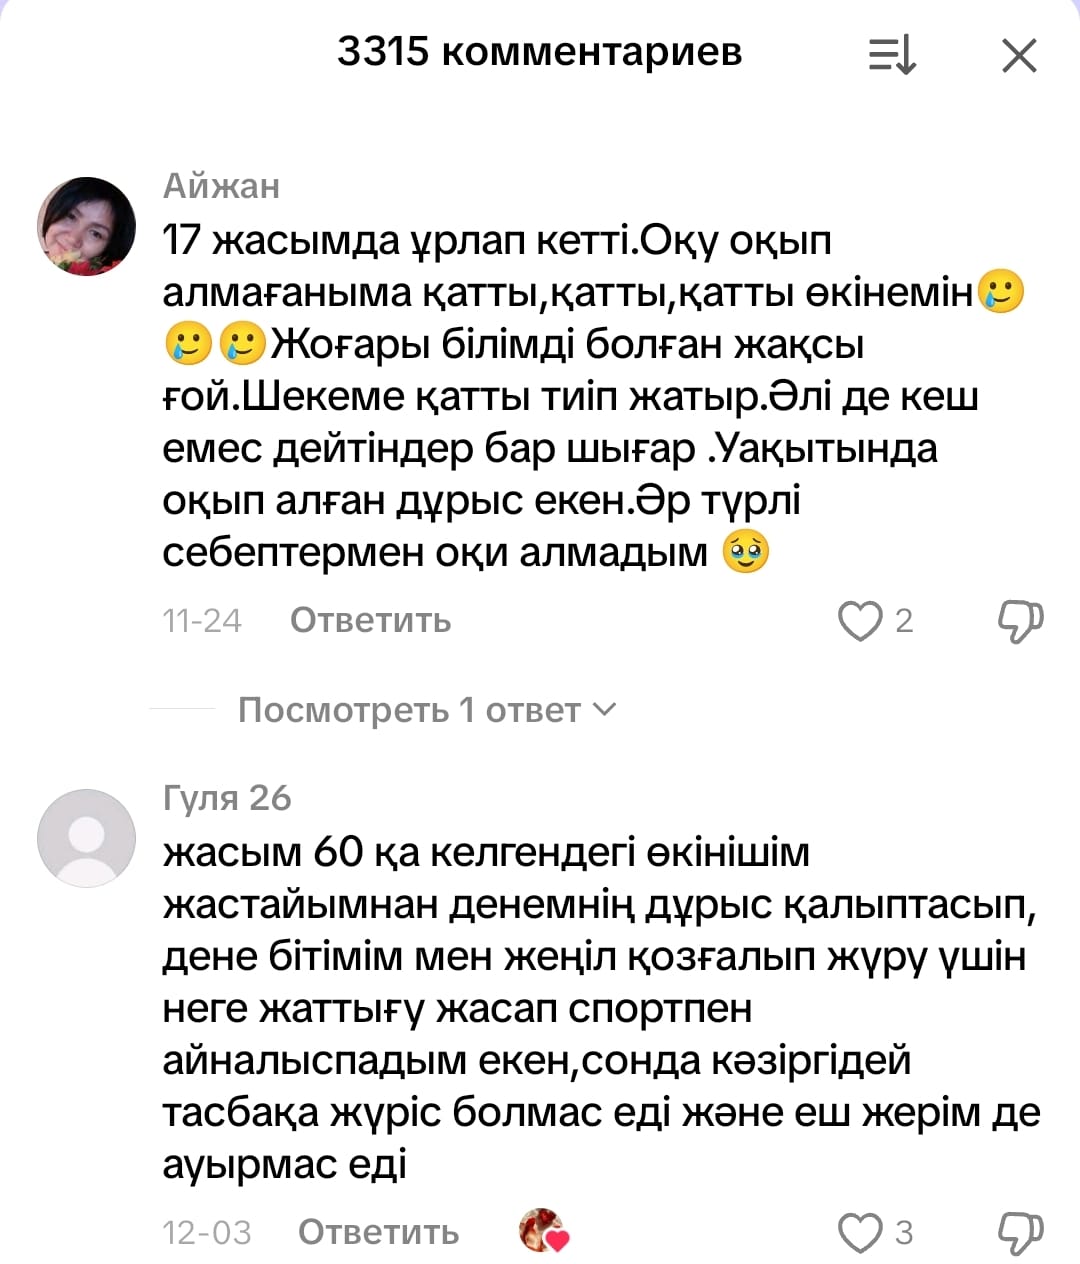Viewport: 1080px width, 1264px height.
Task: Tap the small avatar with heart badge
Action: coord(543,1231)
